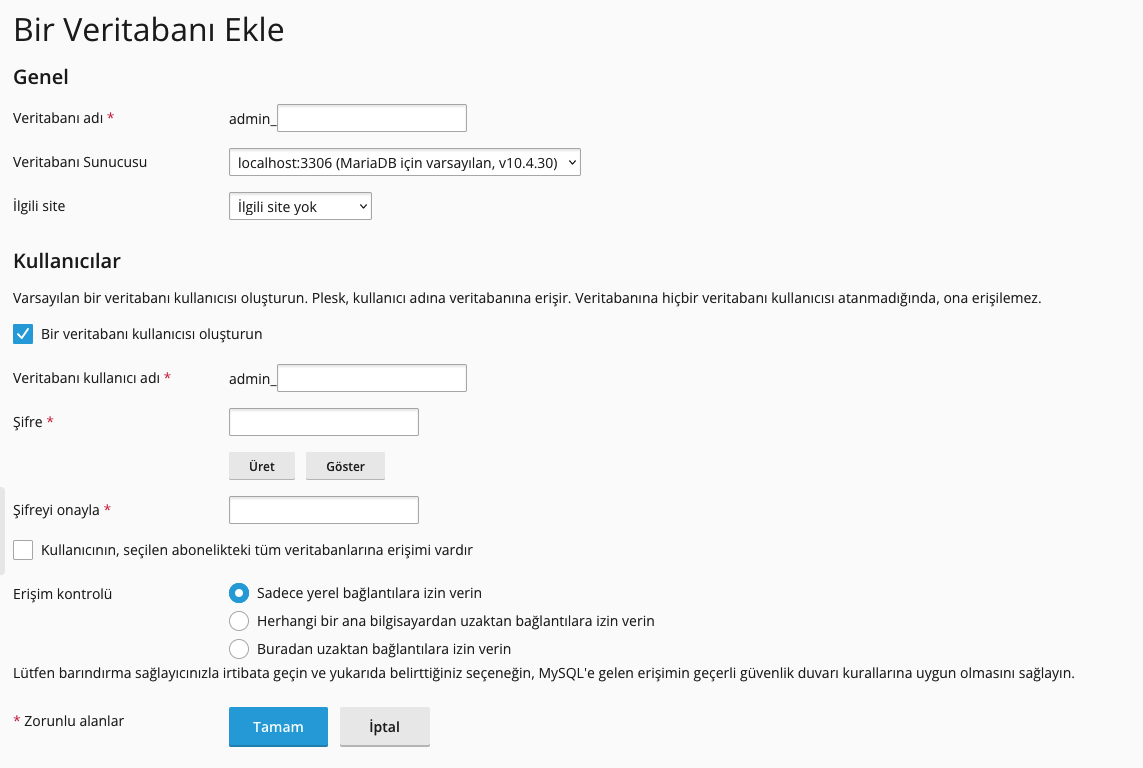Click the Veritabanı adı text field
This screenshot has height=768, width=1143.
(x=372, y=118)
